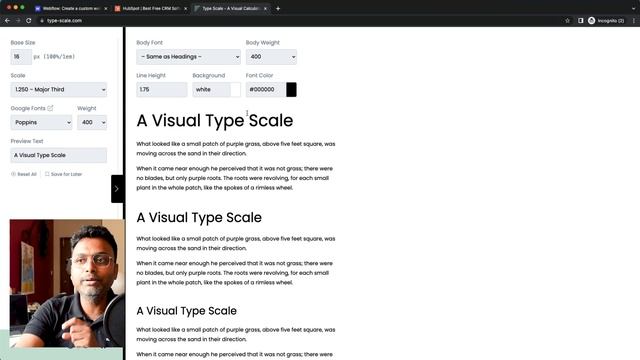Open a new browser tab with plus

278,8
